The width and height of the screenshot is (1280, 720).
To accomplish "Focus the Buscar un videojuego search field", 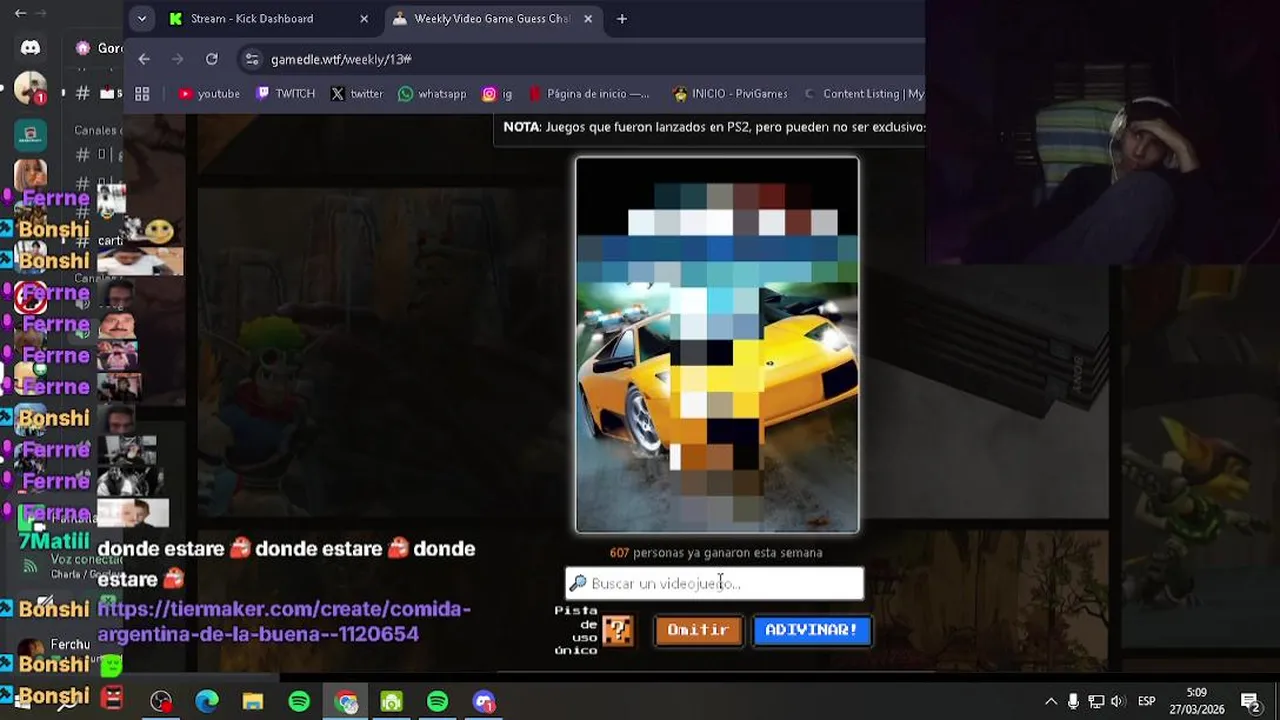I will [x=714, y=583].
